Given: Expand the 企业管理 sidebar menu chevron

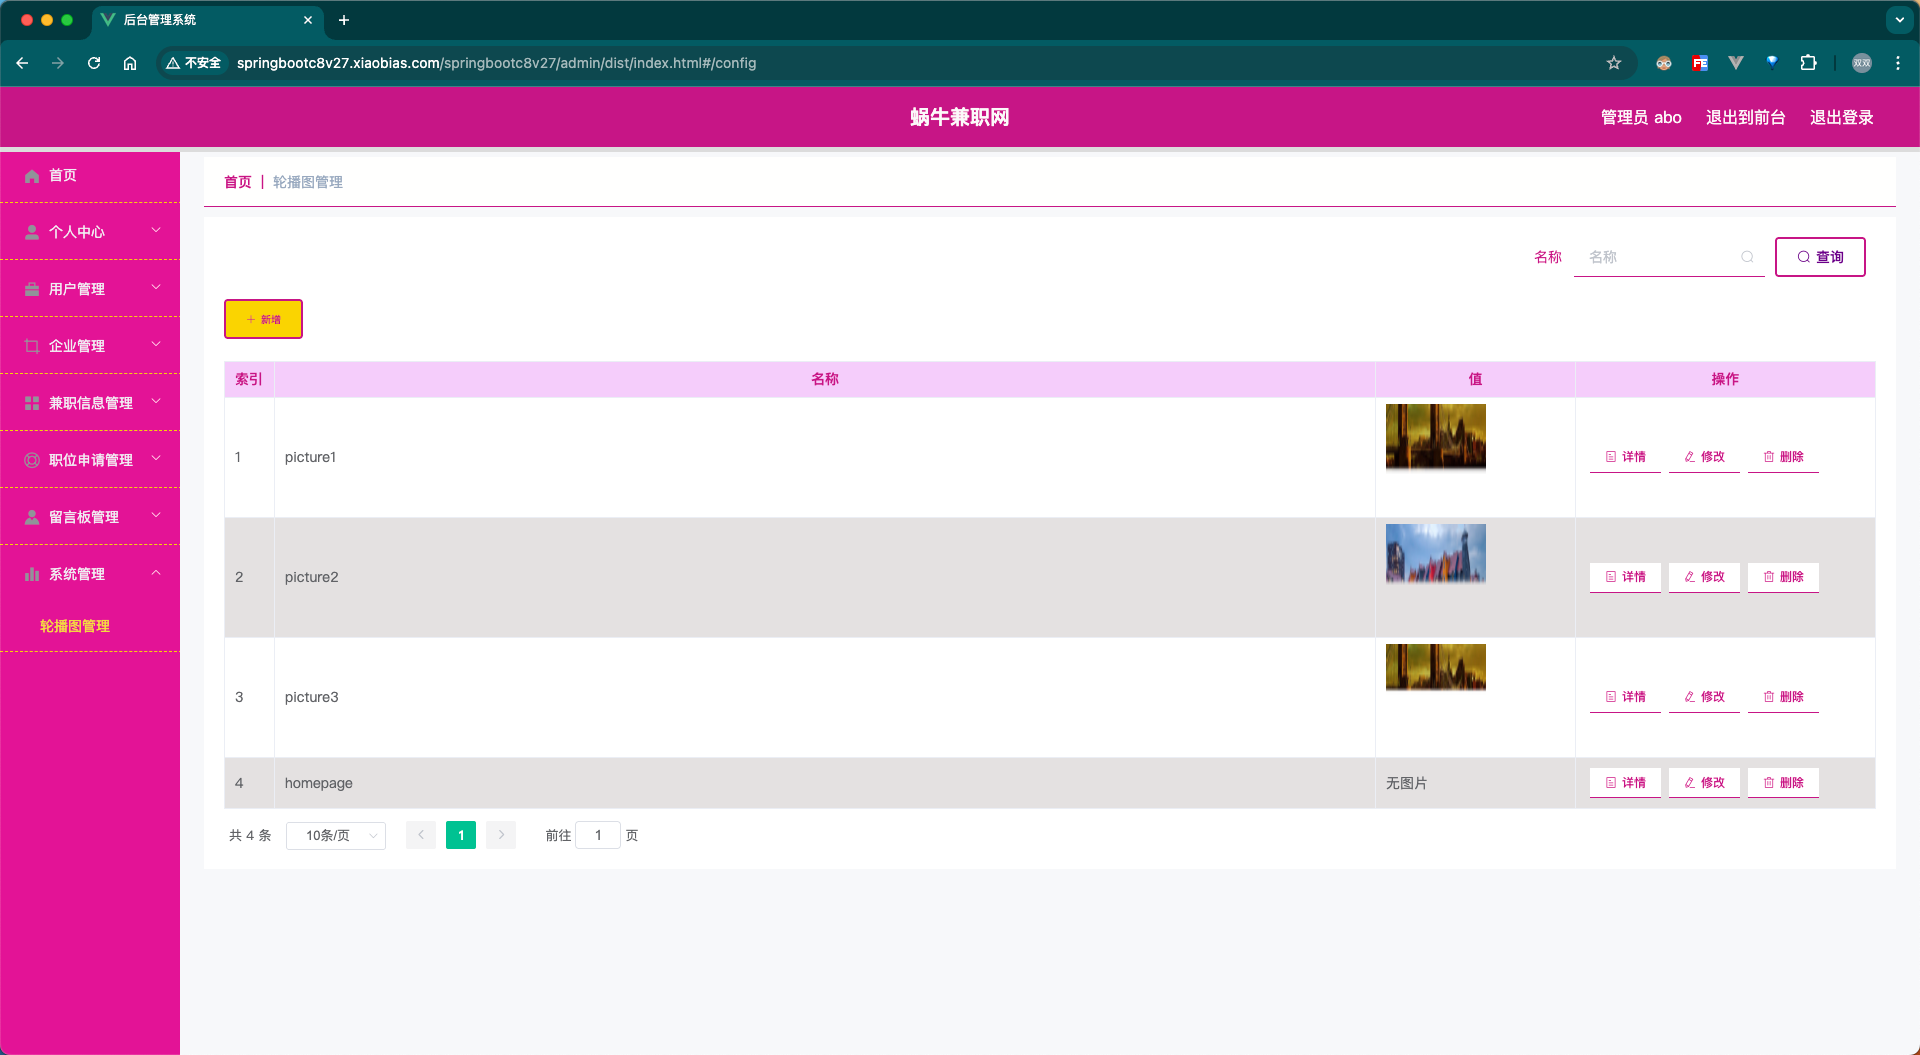Looking at the screenshot, I should coord(156,345).
